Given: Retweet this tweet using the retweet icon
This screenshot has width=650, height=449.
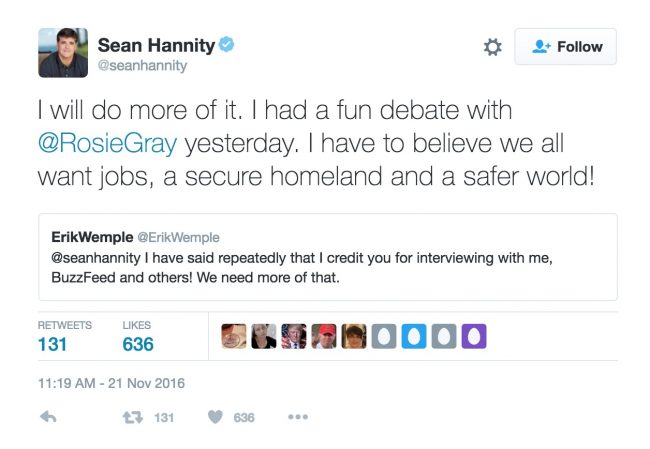Looking at the screenshot, I should (x=128, y=417).
